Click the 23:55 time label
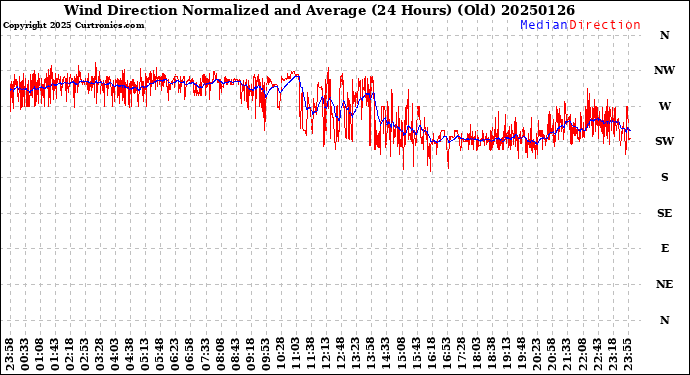Image resolution: width=690 pixels, height=375 pixels. (628, 355)
